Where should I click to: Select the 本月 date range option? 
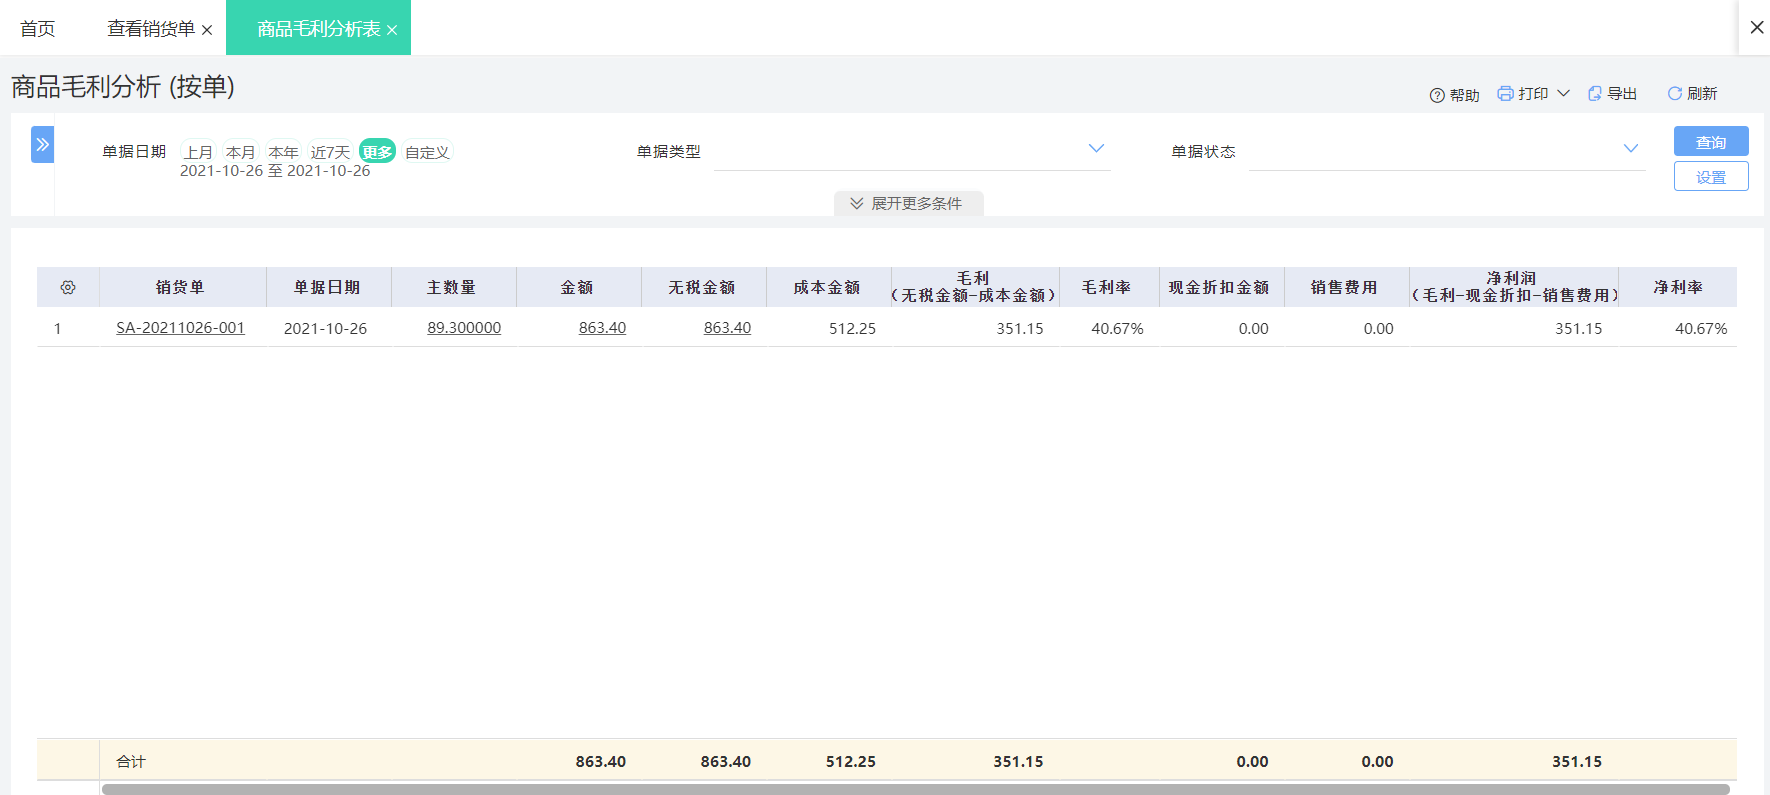tap(240, 152)
